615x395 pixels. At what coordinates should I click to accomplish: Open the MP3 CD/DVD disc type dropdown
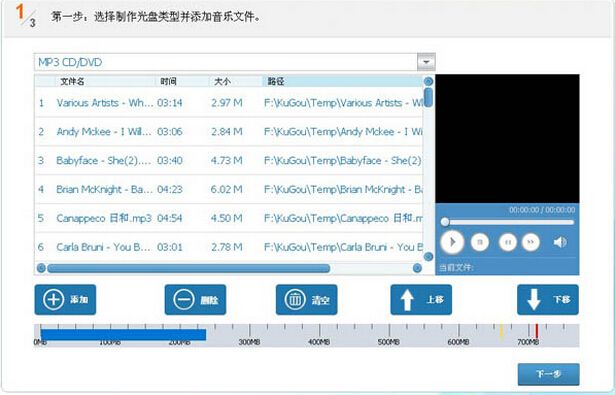point(426,62)
